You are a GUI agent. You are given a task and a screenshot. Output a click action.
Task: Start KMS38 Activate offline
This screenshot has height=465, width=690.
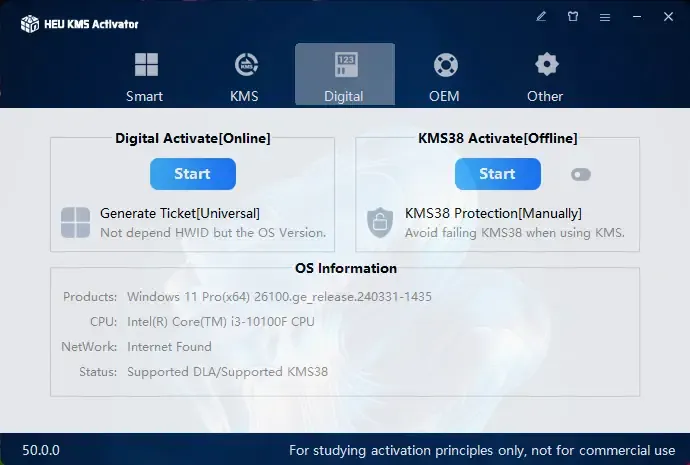(x=498, y=174)
